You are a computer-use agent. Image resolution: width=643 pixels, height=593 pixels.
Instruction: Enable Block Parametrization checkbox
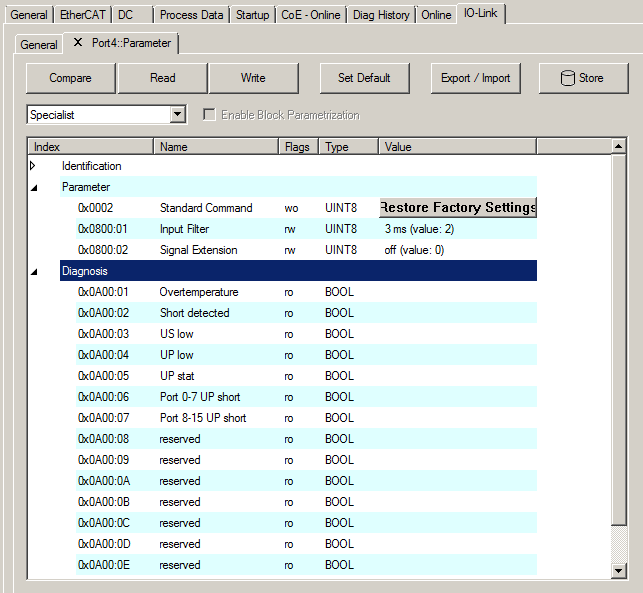coord(209,114)
